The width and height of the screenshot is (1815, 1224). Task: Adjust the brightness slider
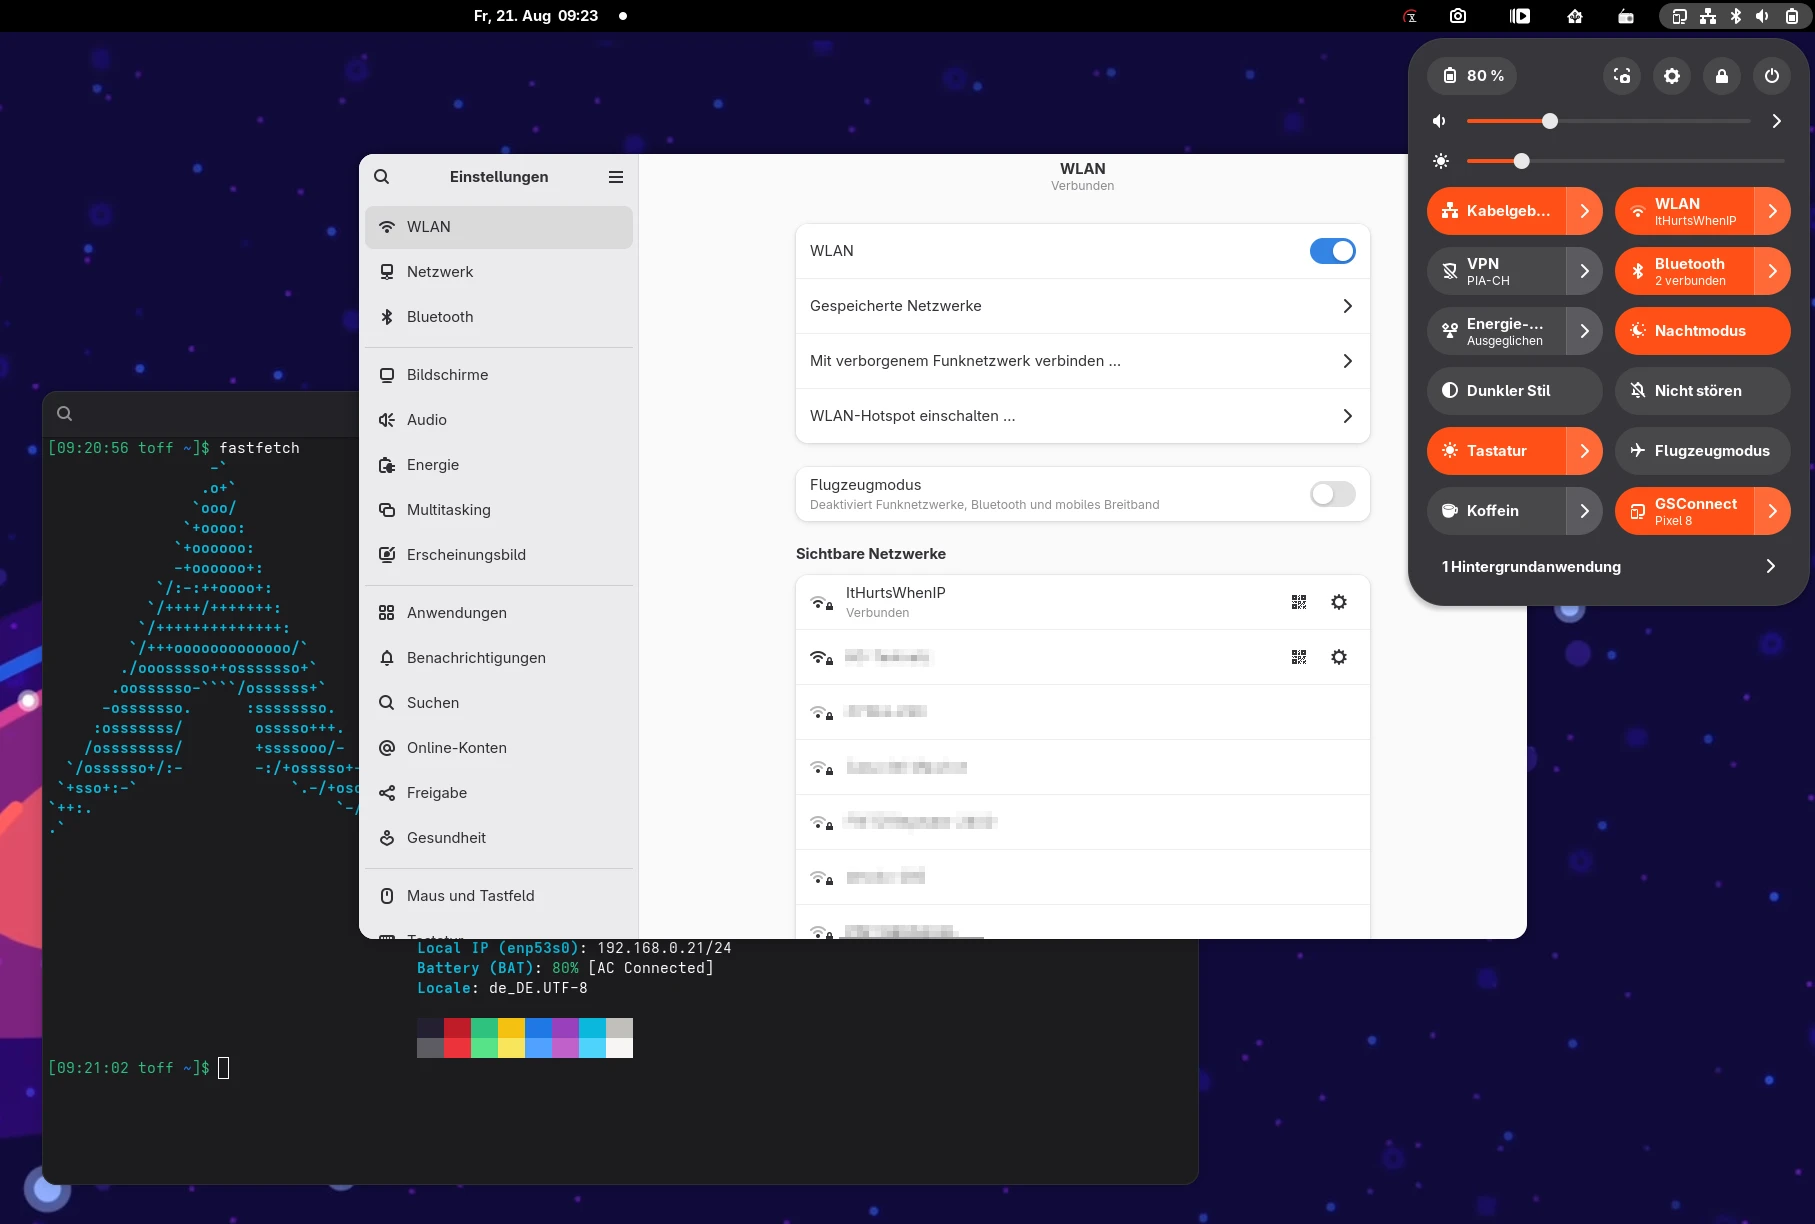point(1625,161)
